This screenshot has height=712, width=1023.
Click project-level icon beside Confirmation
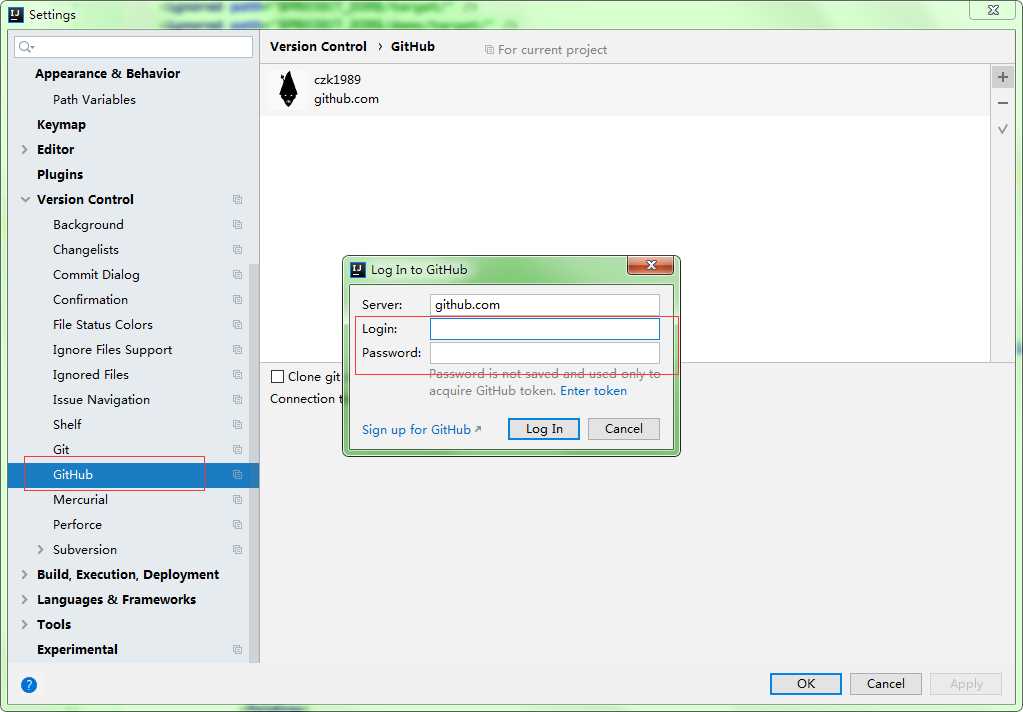coord(237,300)
